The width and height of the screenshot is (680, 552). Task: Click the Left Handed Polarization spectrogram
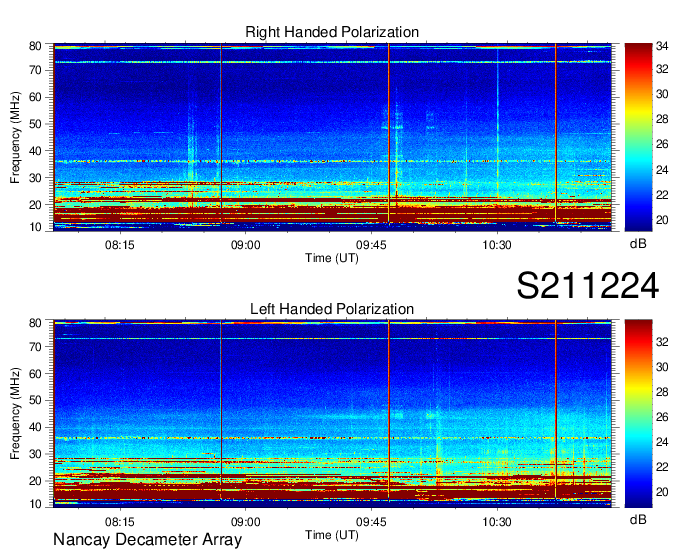click(x=332, y=413)
